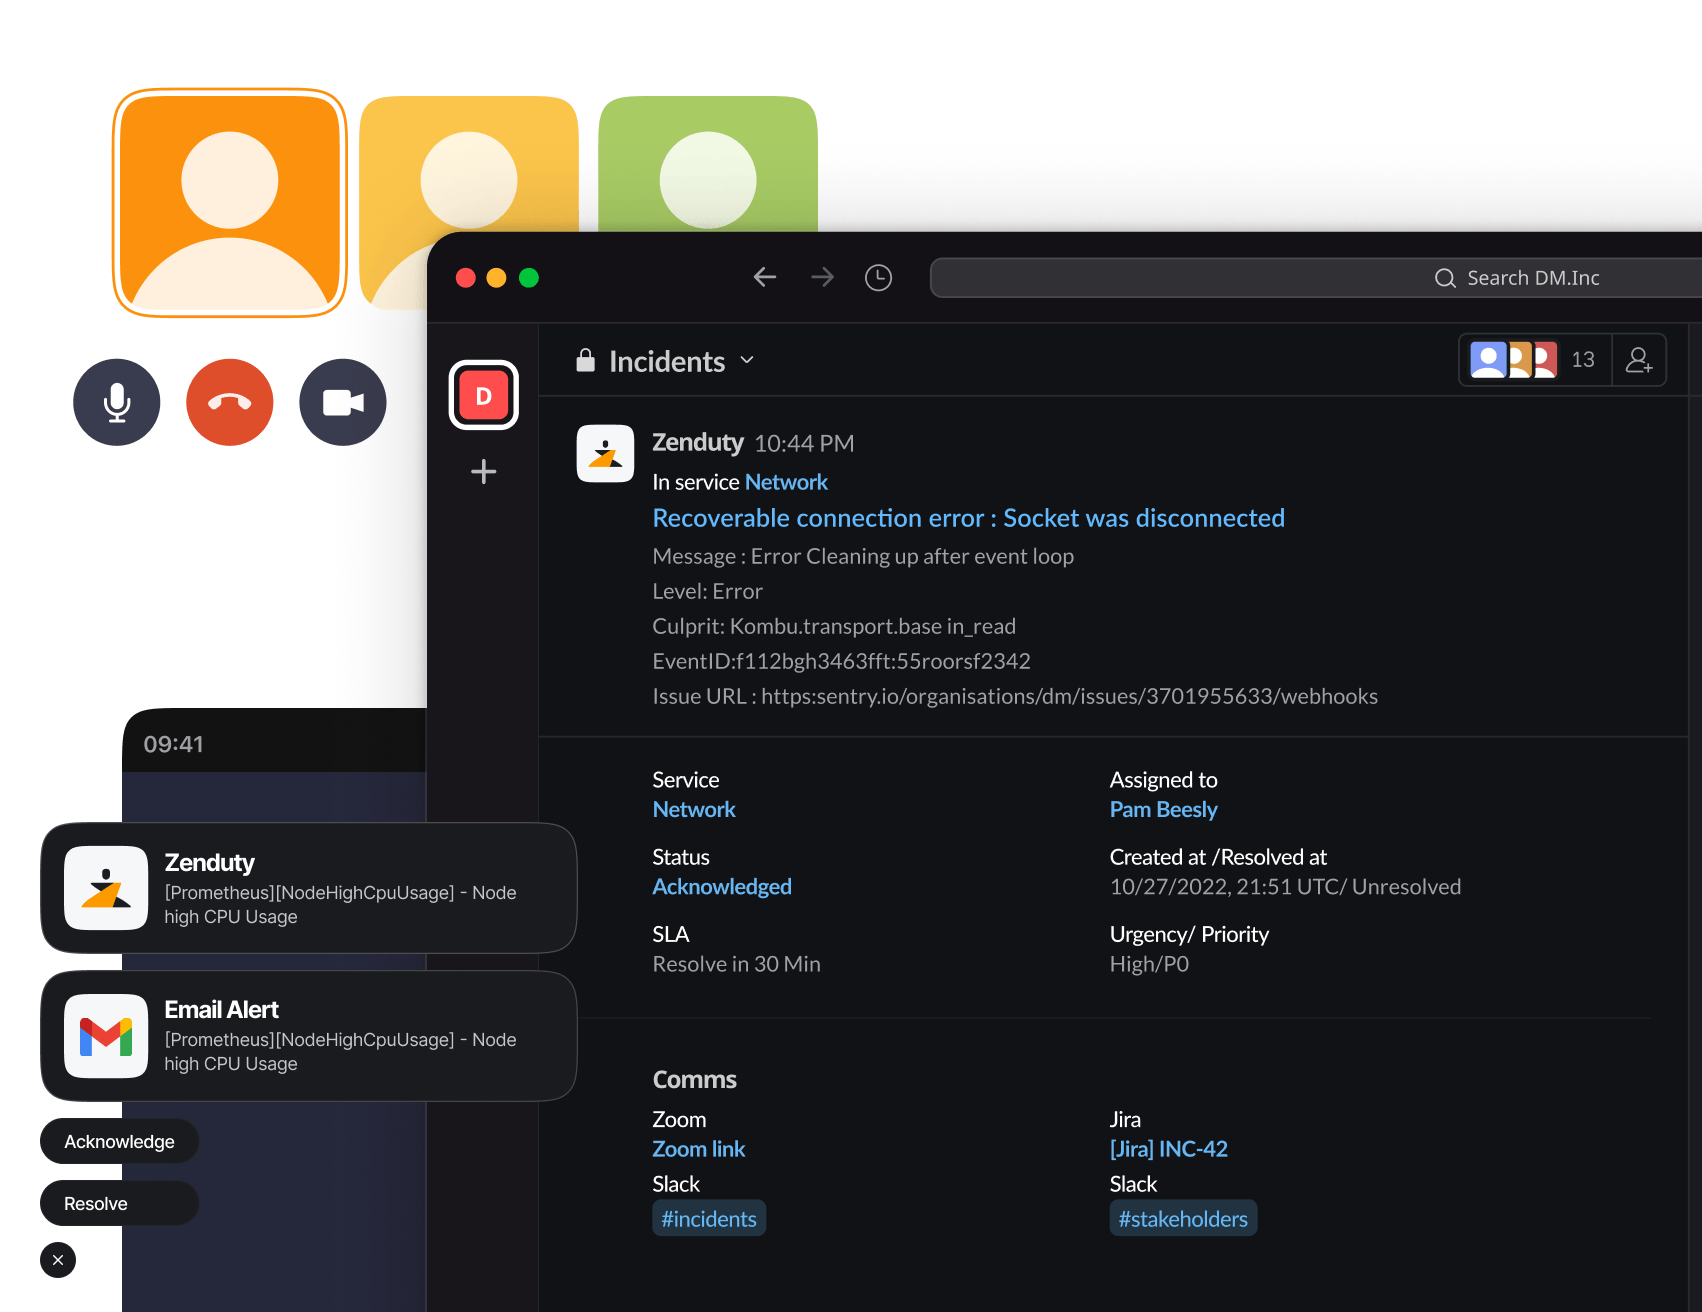
Task: Click the Zenduty logo on the incident message
Action: pos(605,453)
